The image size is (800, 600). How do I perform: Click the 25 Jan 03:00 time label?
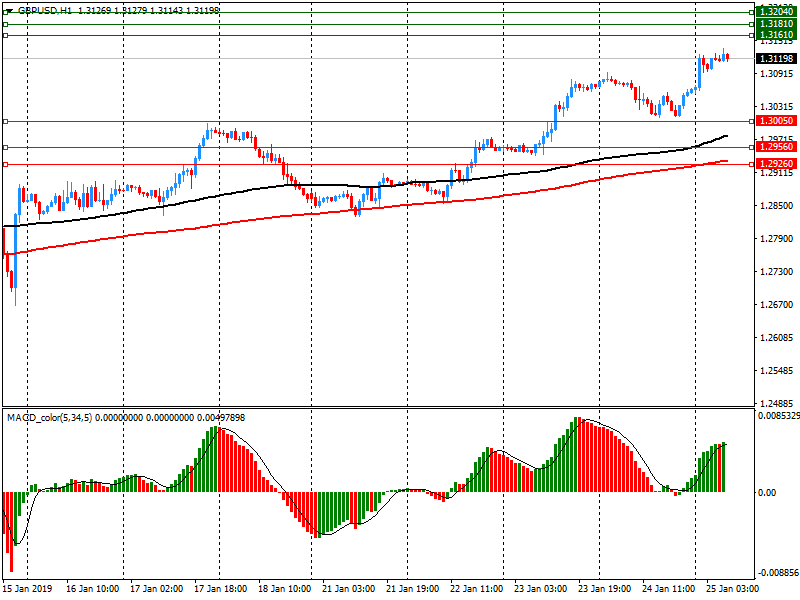pos(733,588)
